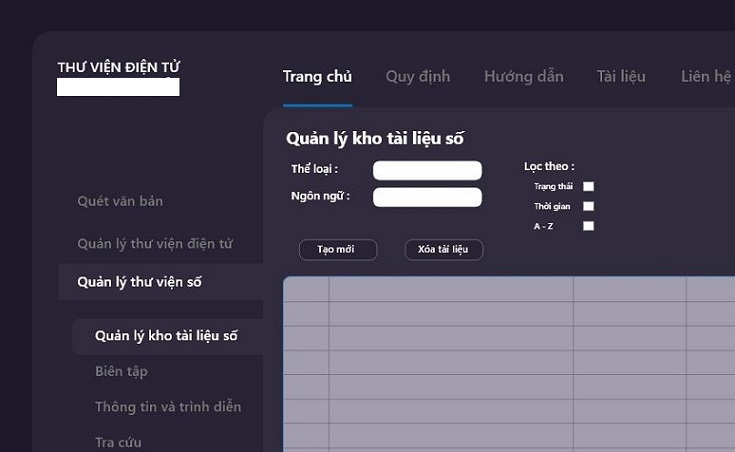The height and width of the screenshot is (452, 735).
Task: Open Thông tin và trình diễn sidebar item
Action: [x=168, y=407]
